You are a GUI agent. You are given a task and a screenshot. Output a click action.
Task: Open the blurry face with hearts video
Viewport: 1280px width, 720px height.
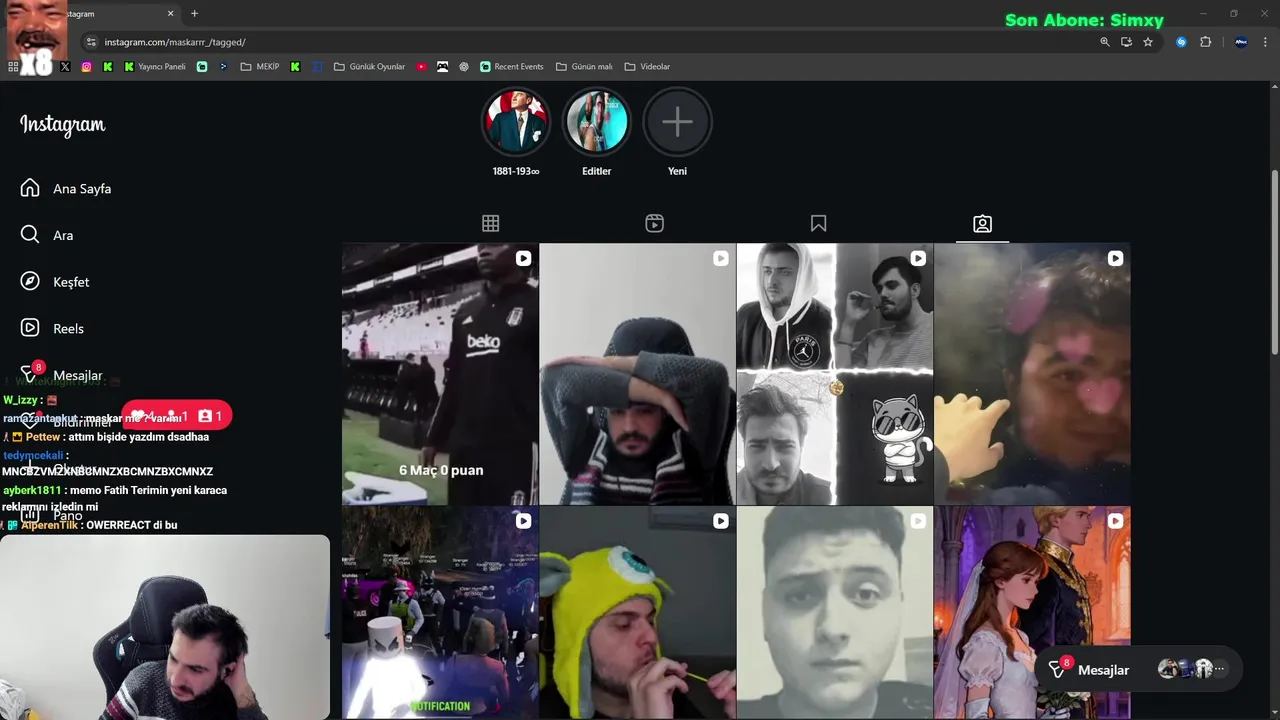pos(1032,374)
